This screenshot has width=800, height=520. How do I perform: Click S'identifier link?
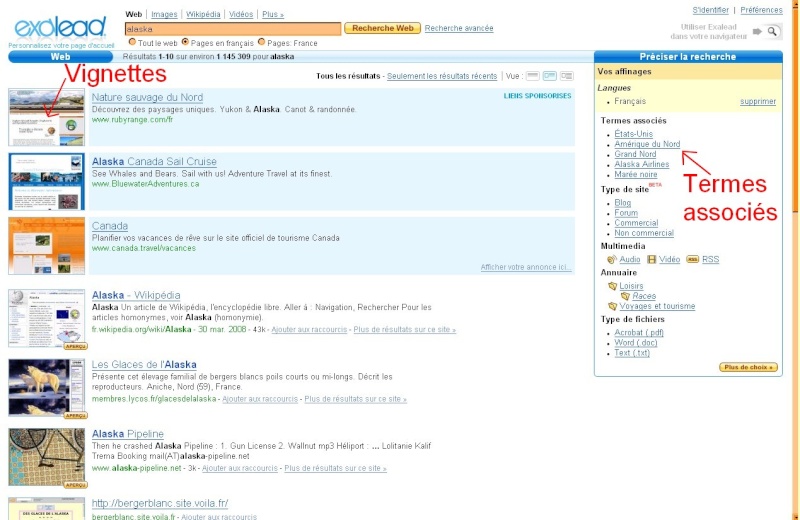click(710, 10)
